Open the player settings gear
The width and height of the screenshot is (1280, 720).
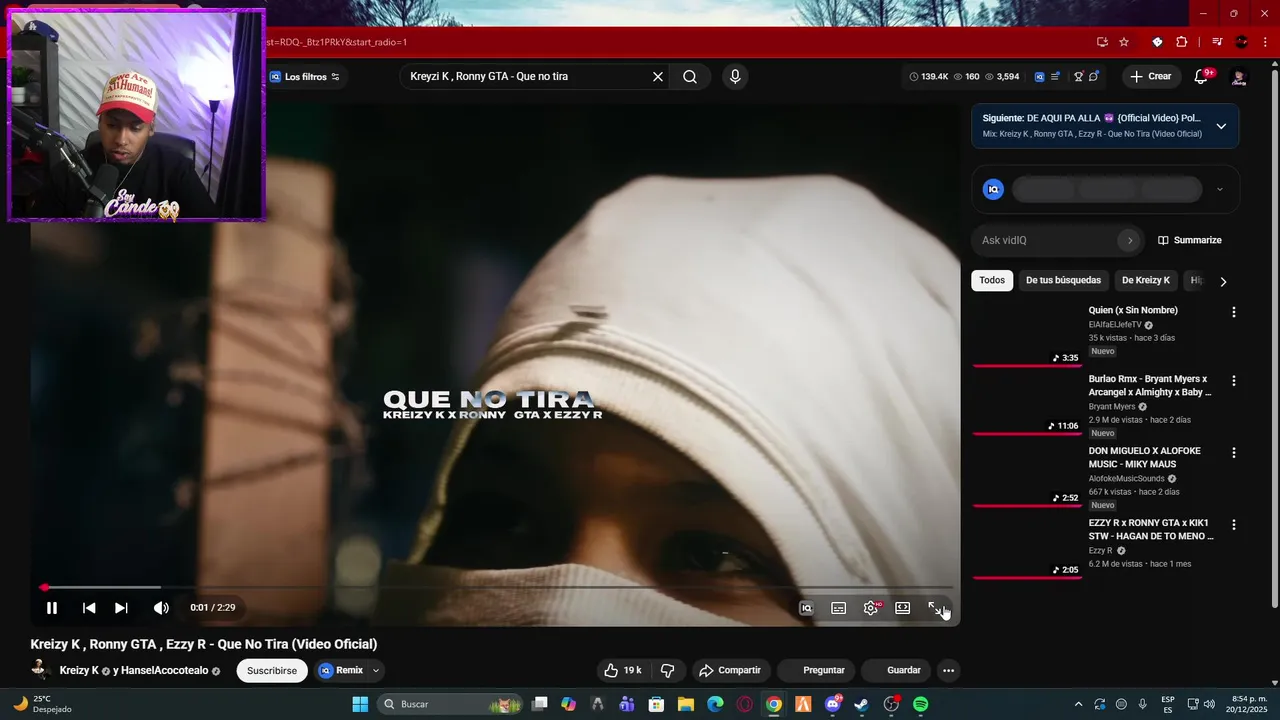[871, 608]
